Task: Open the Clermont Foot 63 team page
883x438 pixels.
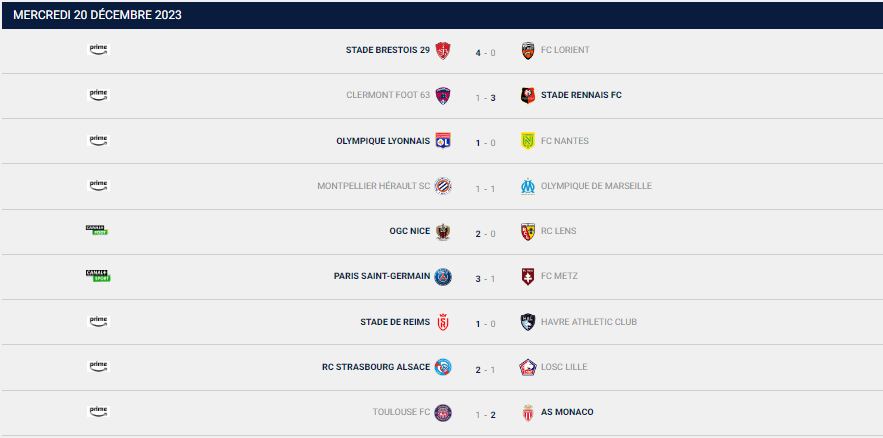Action: 387,95
